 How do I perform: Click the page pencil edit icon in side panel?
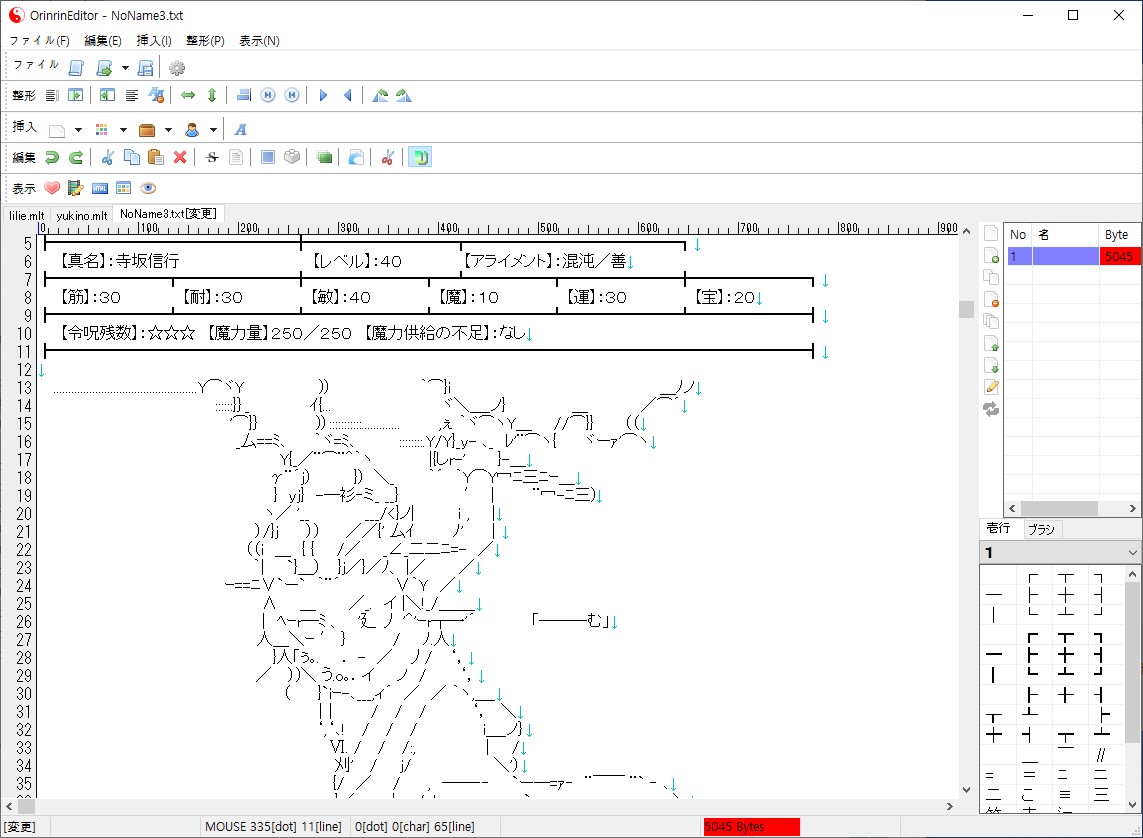click(x=991, y=387)
